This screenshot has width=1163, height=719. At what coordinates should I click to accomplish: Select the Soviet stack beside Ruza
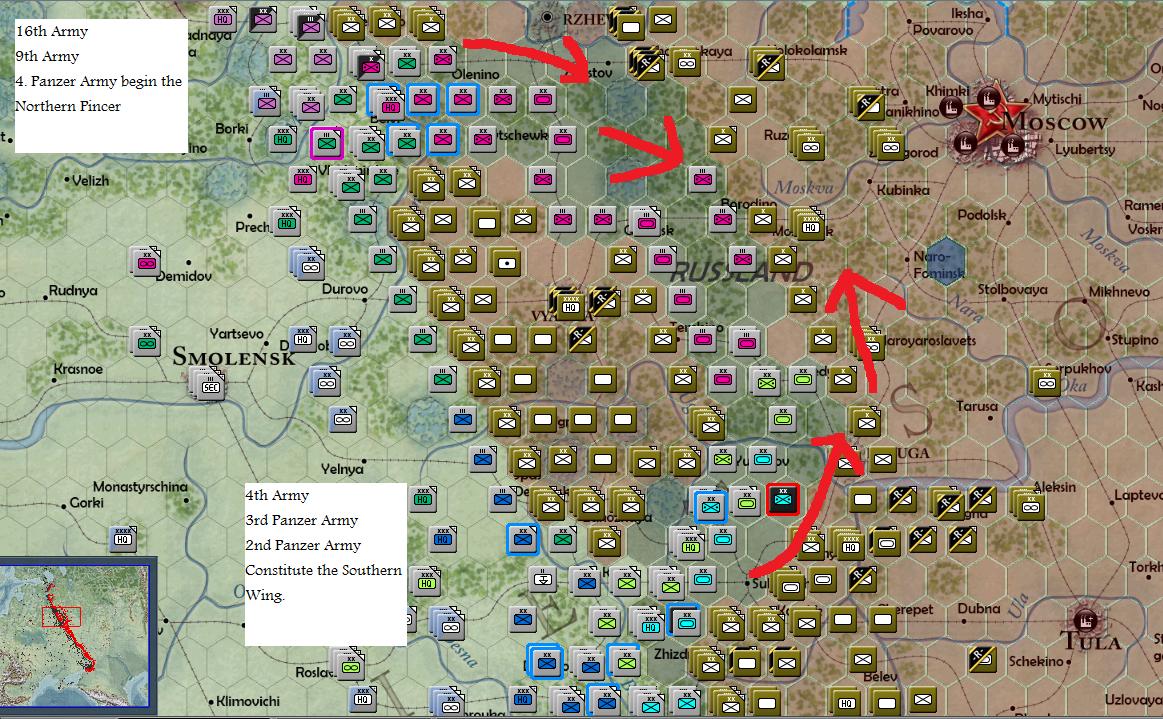pos(808,144)
